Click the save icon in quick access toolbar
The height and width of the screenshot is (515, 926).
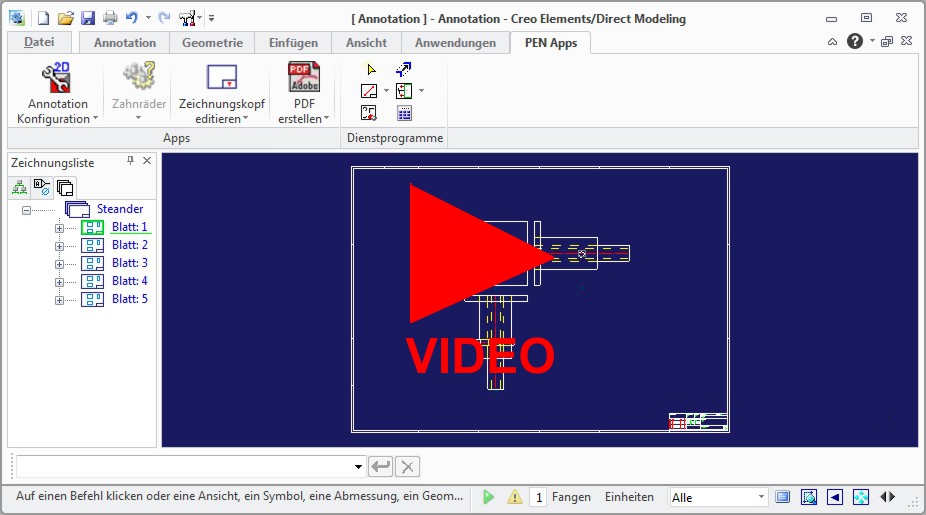point(87,17)
